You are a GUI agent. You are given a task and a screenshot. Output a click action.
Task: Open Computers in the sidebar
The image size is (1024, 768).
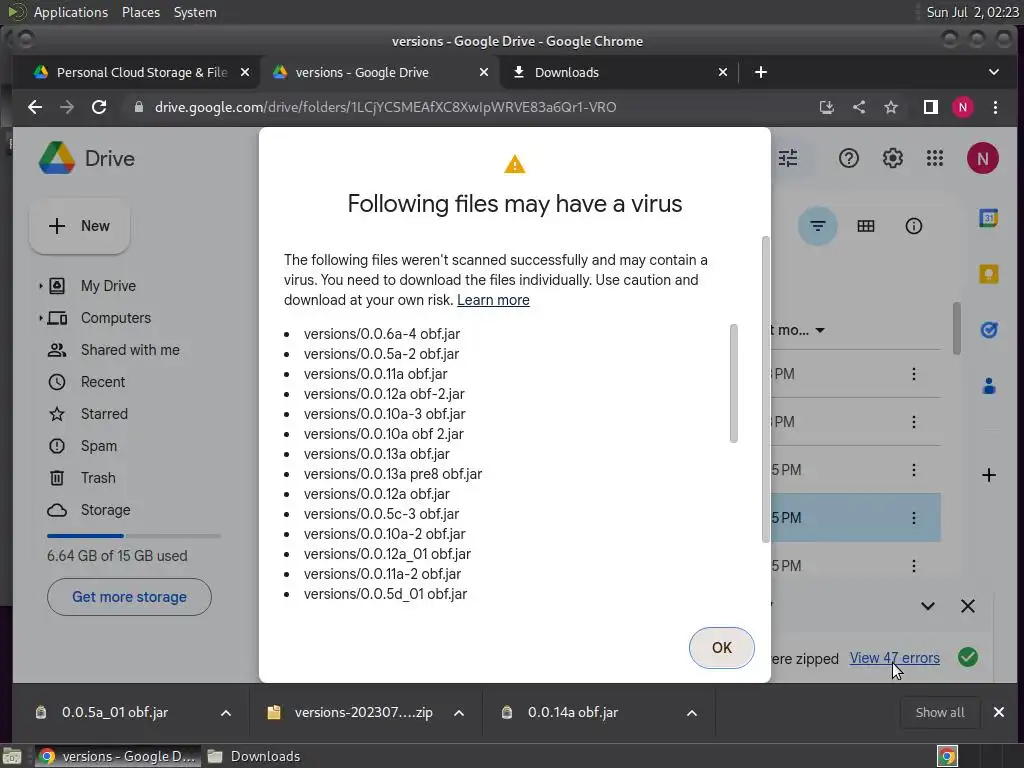pos(116,318)
